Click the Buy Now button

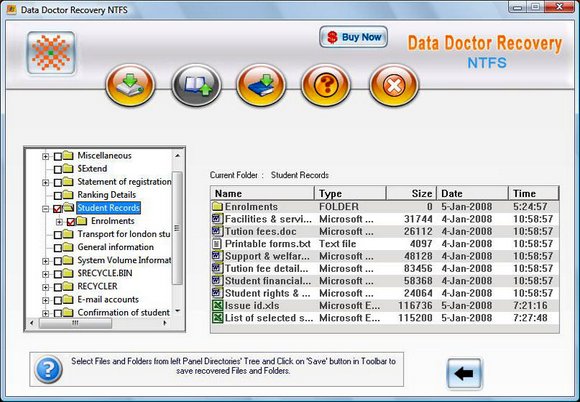[353, 37]
